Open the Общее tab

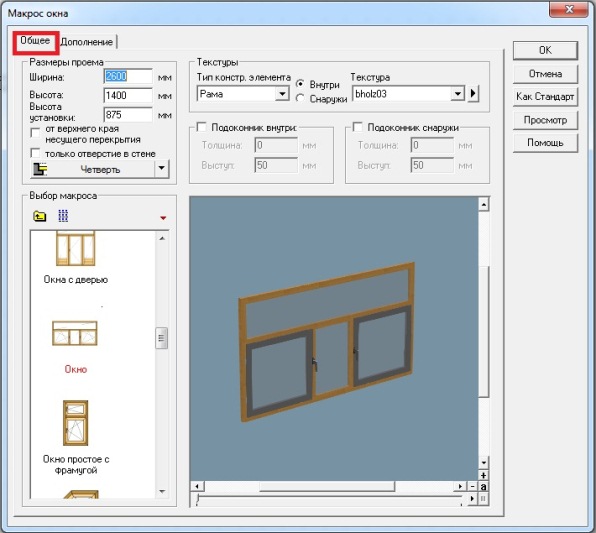(35, 40)
